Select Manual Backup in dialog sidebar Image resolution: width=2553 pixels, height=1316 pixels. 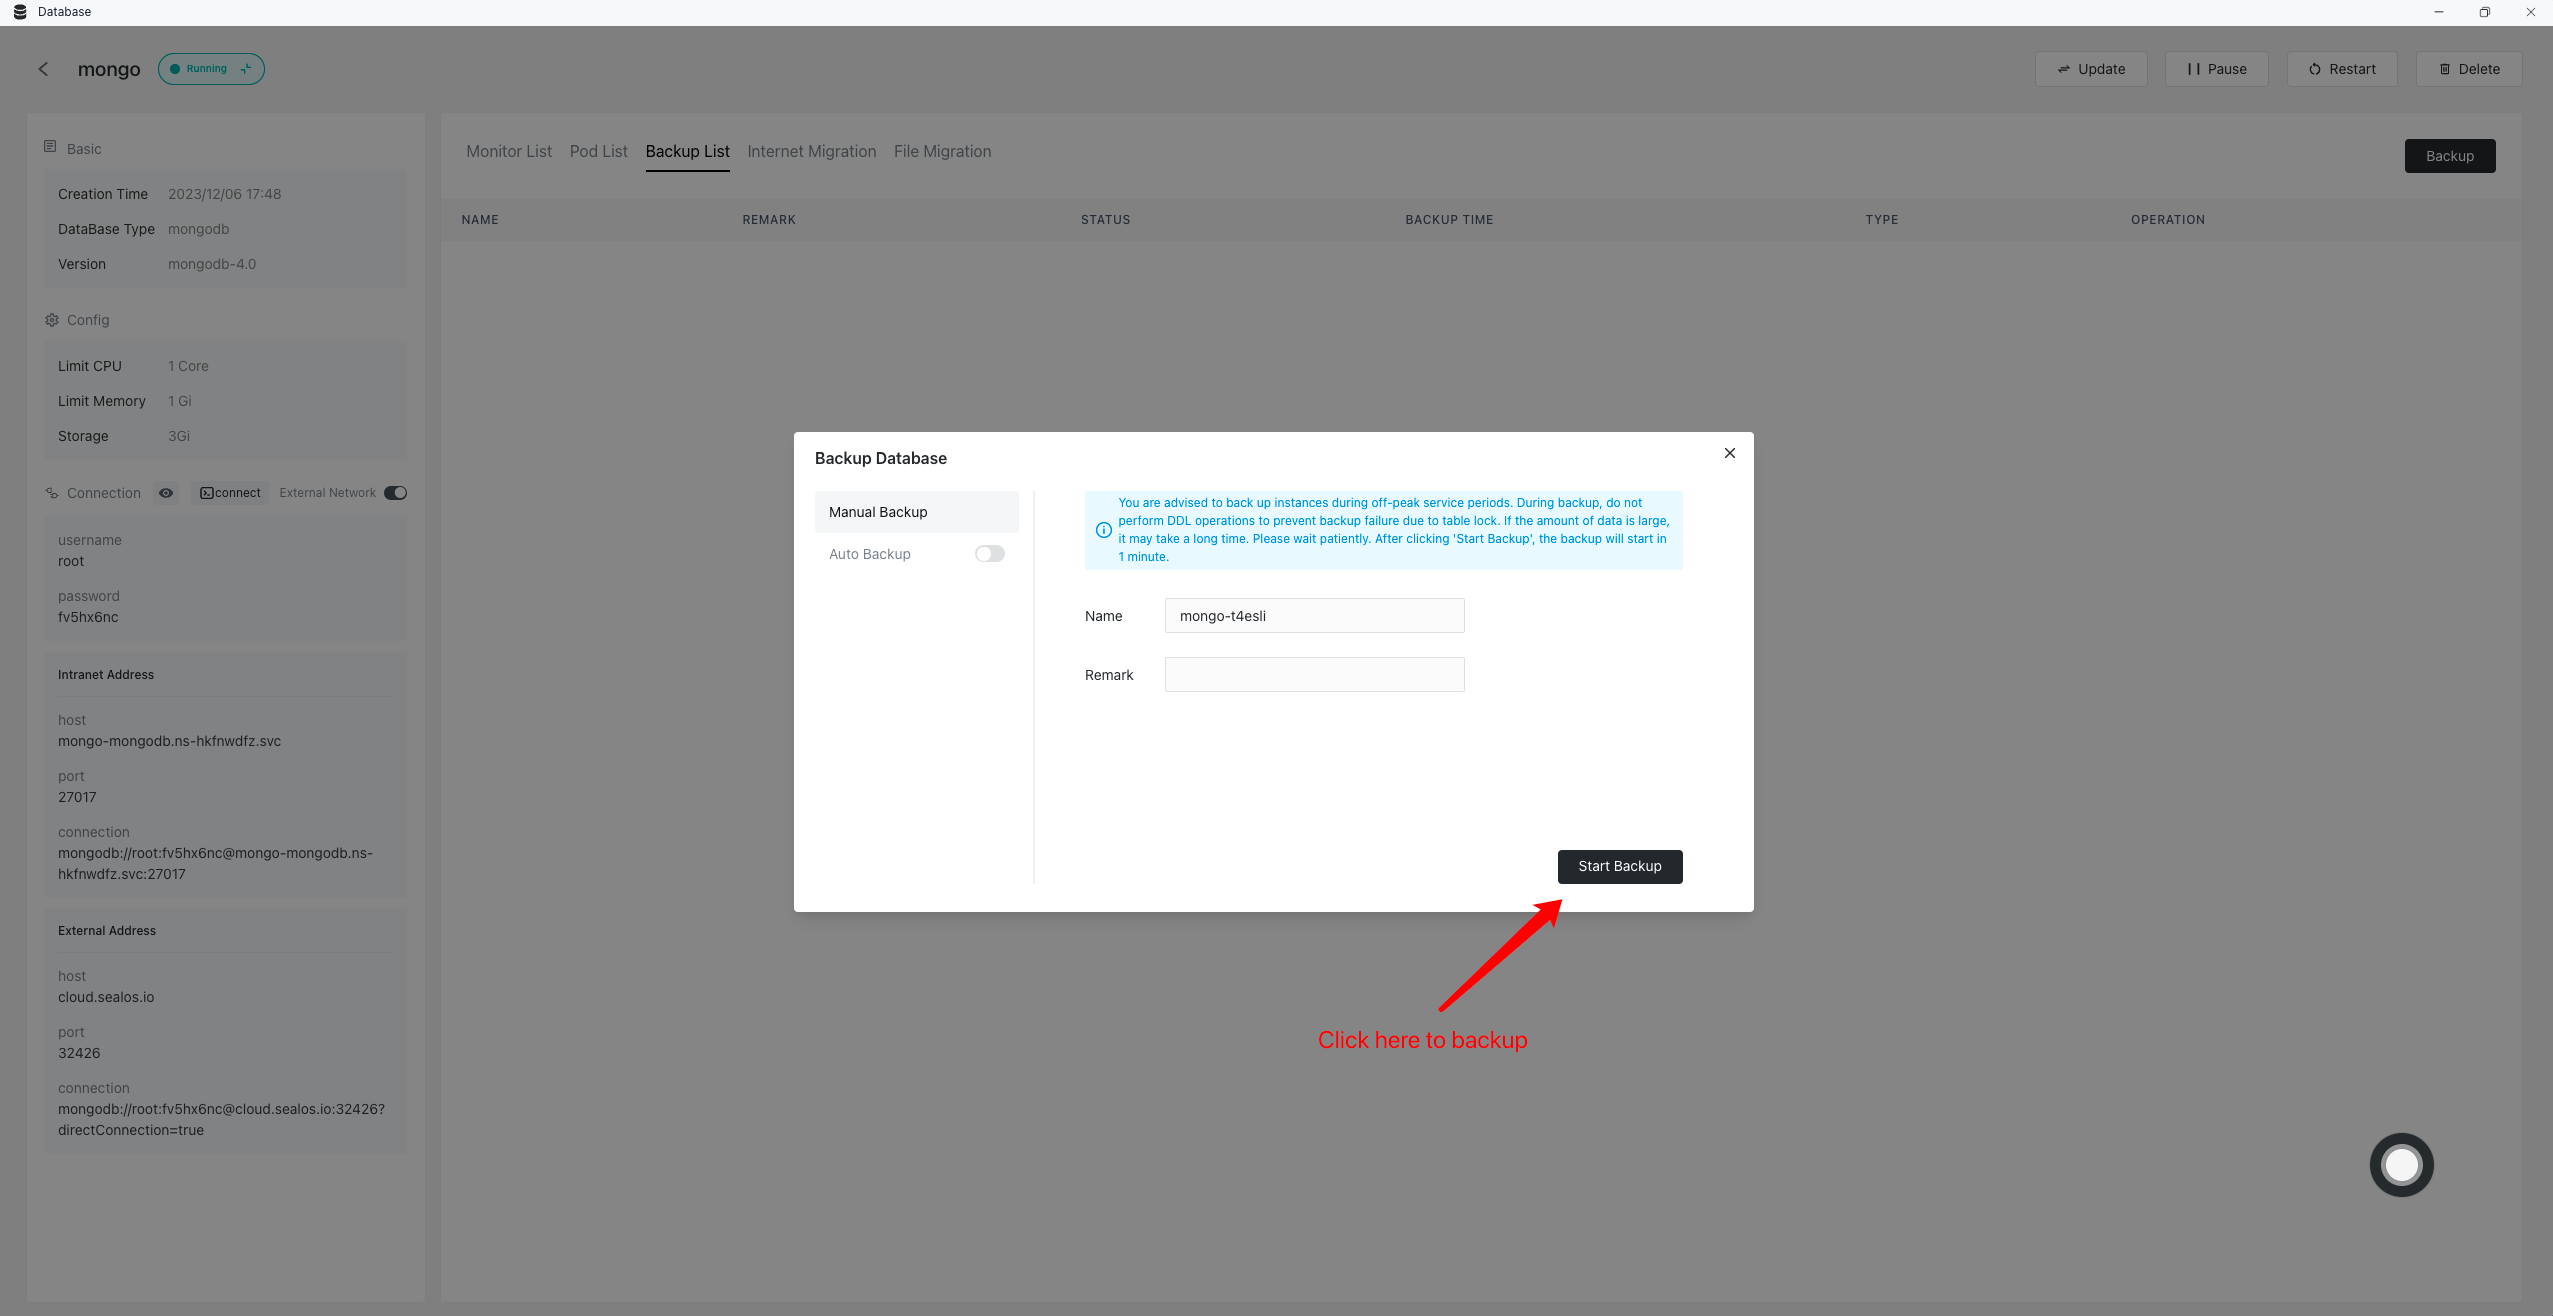[916, 512]
